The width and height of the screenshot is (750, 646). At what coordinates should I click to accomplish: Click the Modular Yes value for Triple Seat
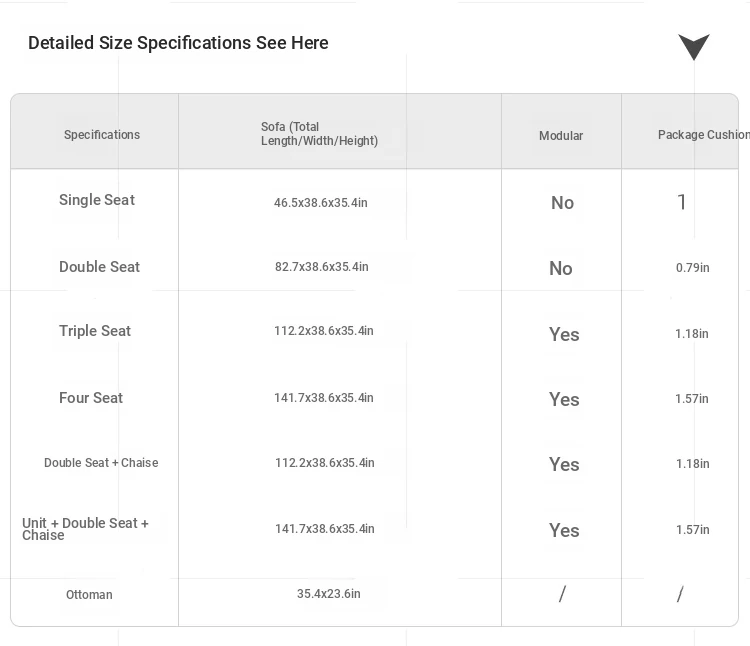click(x=564, y=334)
